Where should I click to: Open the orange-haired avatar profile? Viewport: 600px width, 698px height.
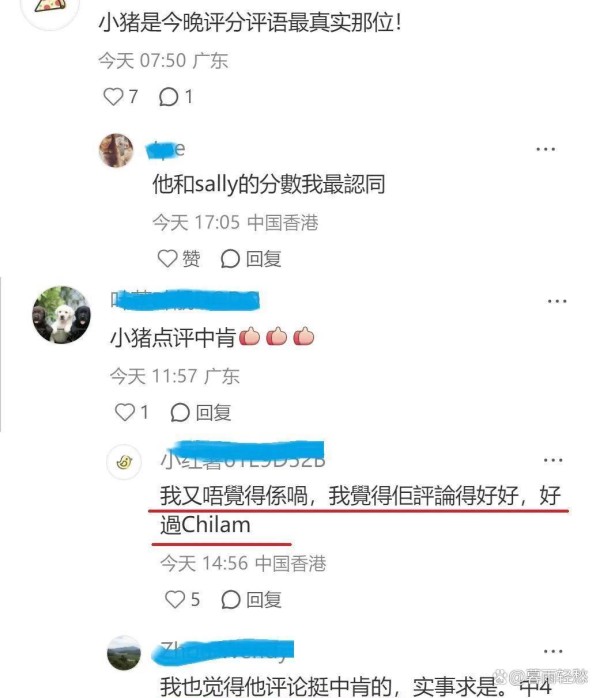click(x=116, y=150)
